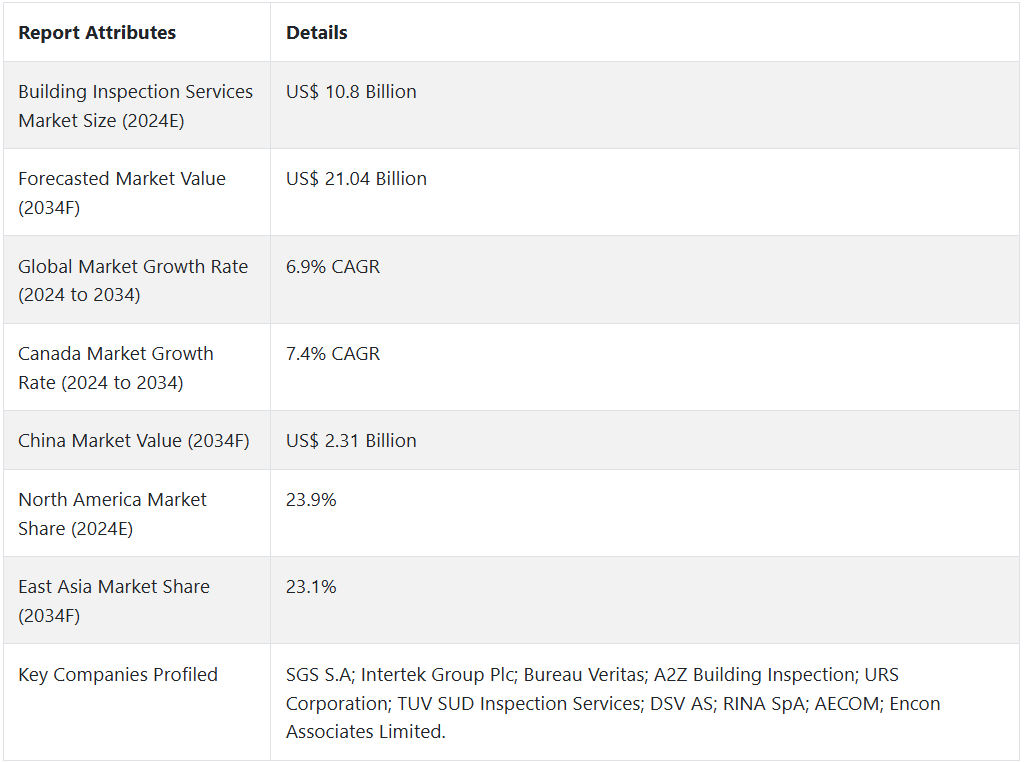Screen dimensions: 1025x762
Task: Click the Report Attributes column header
Action: [97, 33]
